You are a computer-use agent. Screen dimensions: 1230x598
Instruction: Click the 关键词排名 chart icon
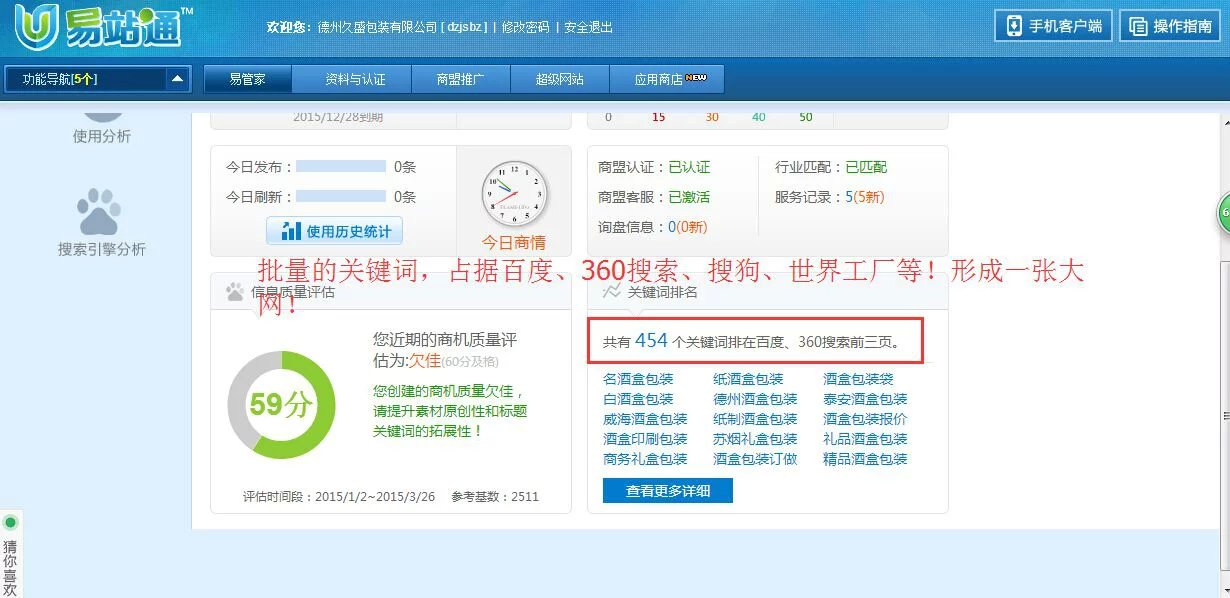(x=612, y=292)
